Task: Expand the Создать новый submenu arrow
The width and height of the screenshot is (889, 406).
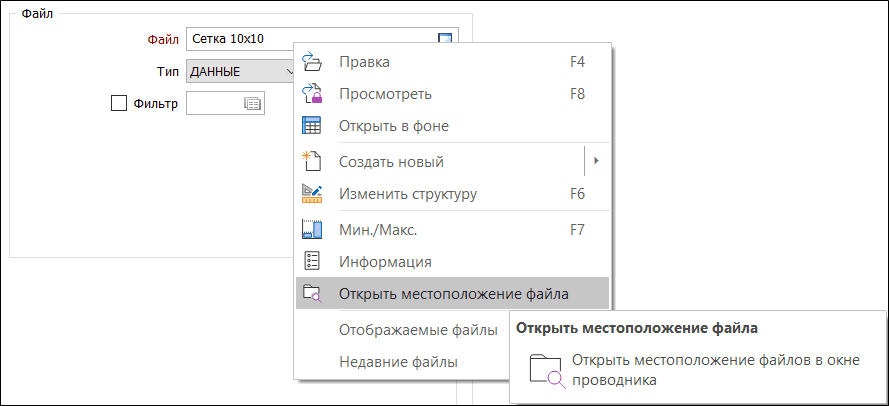Action: [596, 161]
